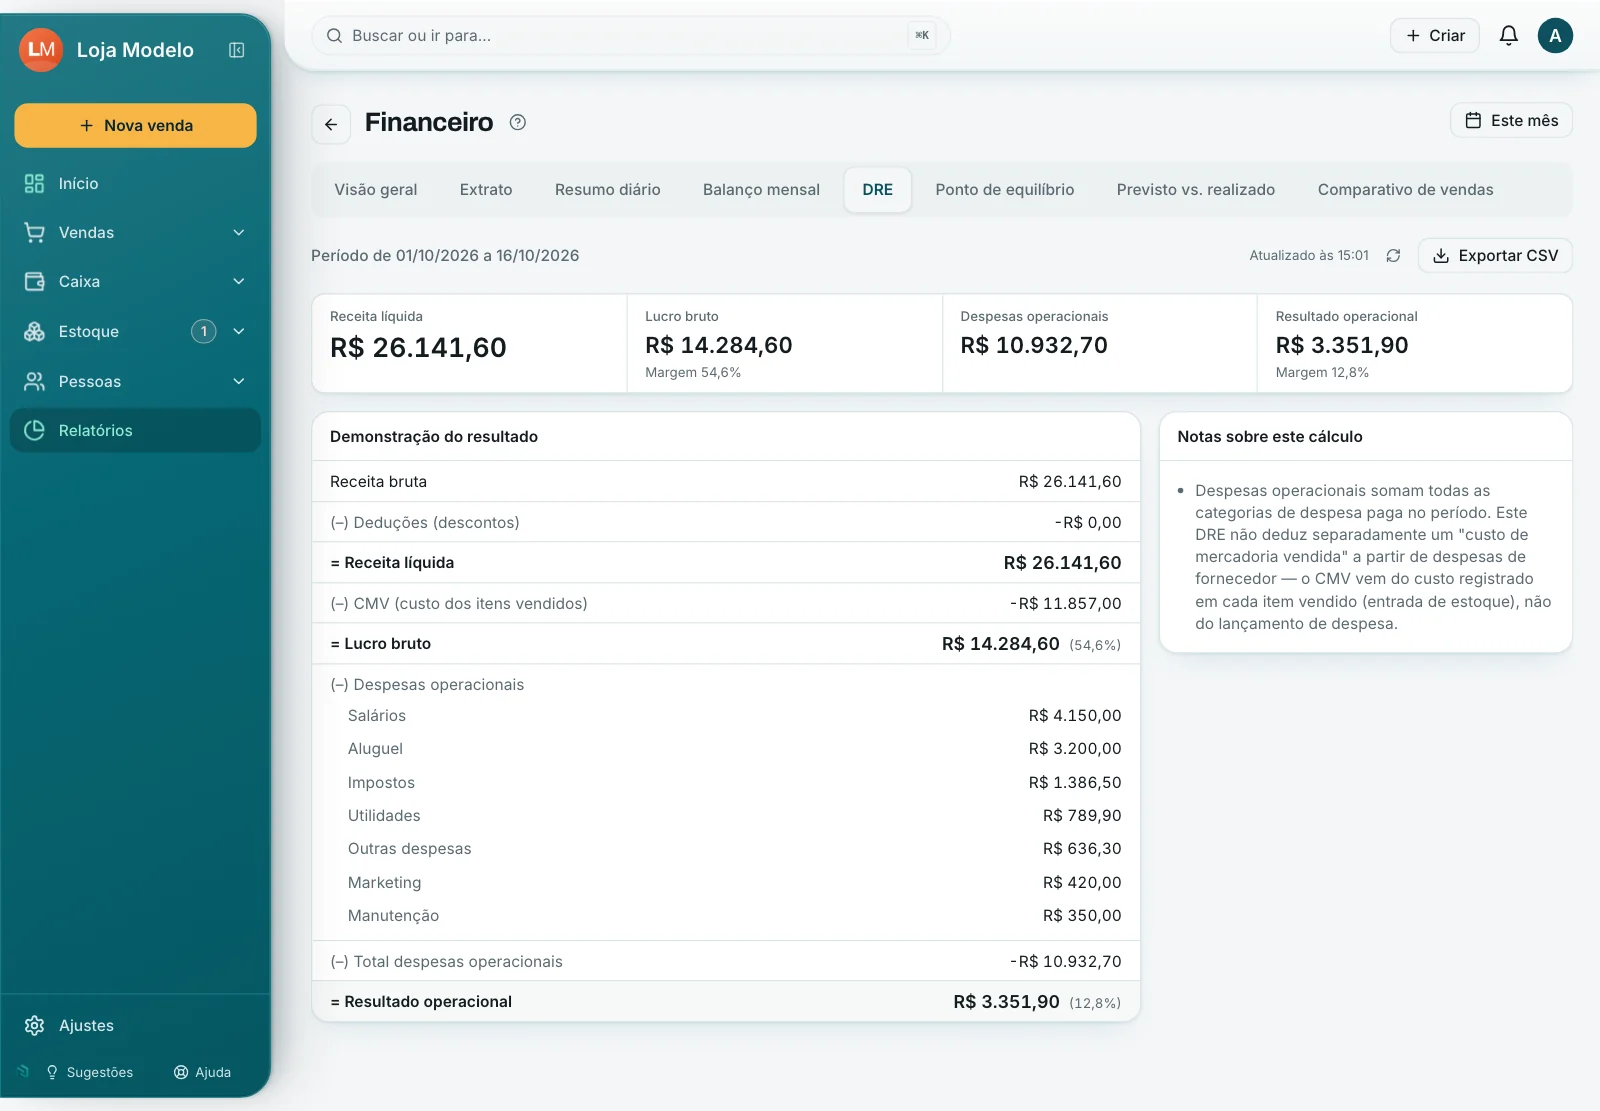This screenshot has height=1111, width=1600.
Task: Open the Ajuda help link
Action: coord(202,1072)
